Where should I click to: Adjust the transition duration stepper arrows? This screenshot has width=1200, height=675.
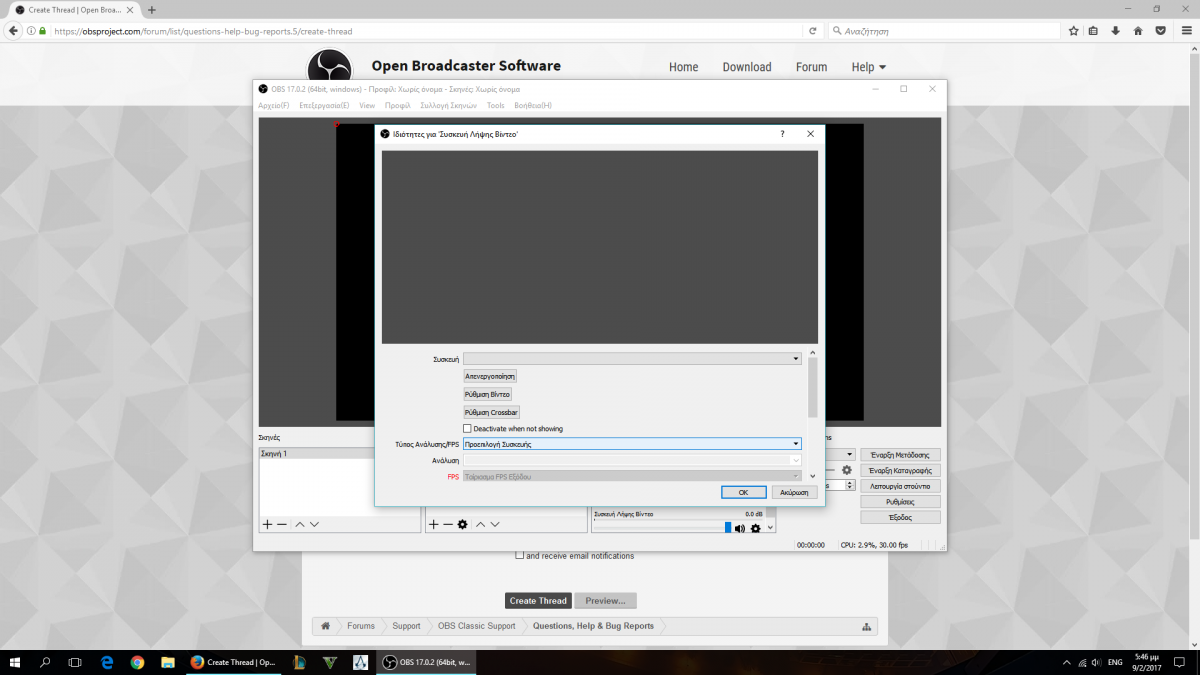pyautogui.click(x=850, y=485)
